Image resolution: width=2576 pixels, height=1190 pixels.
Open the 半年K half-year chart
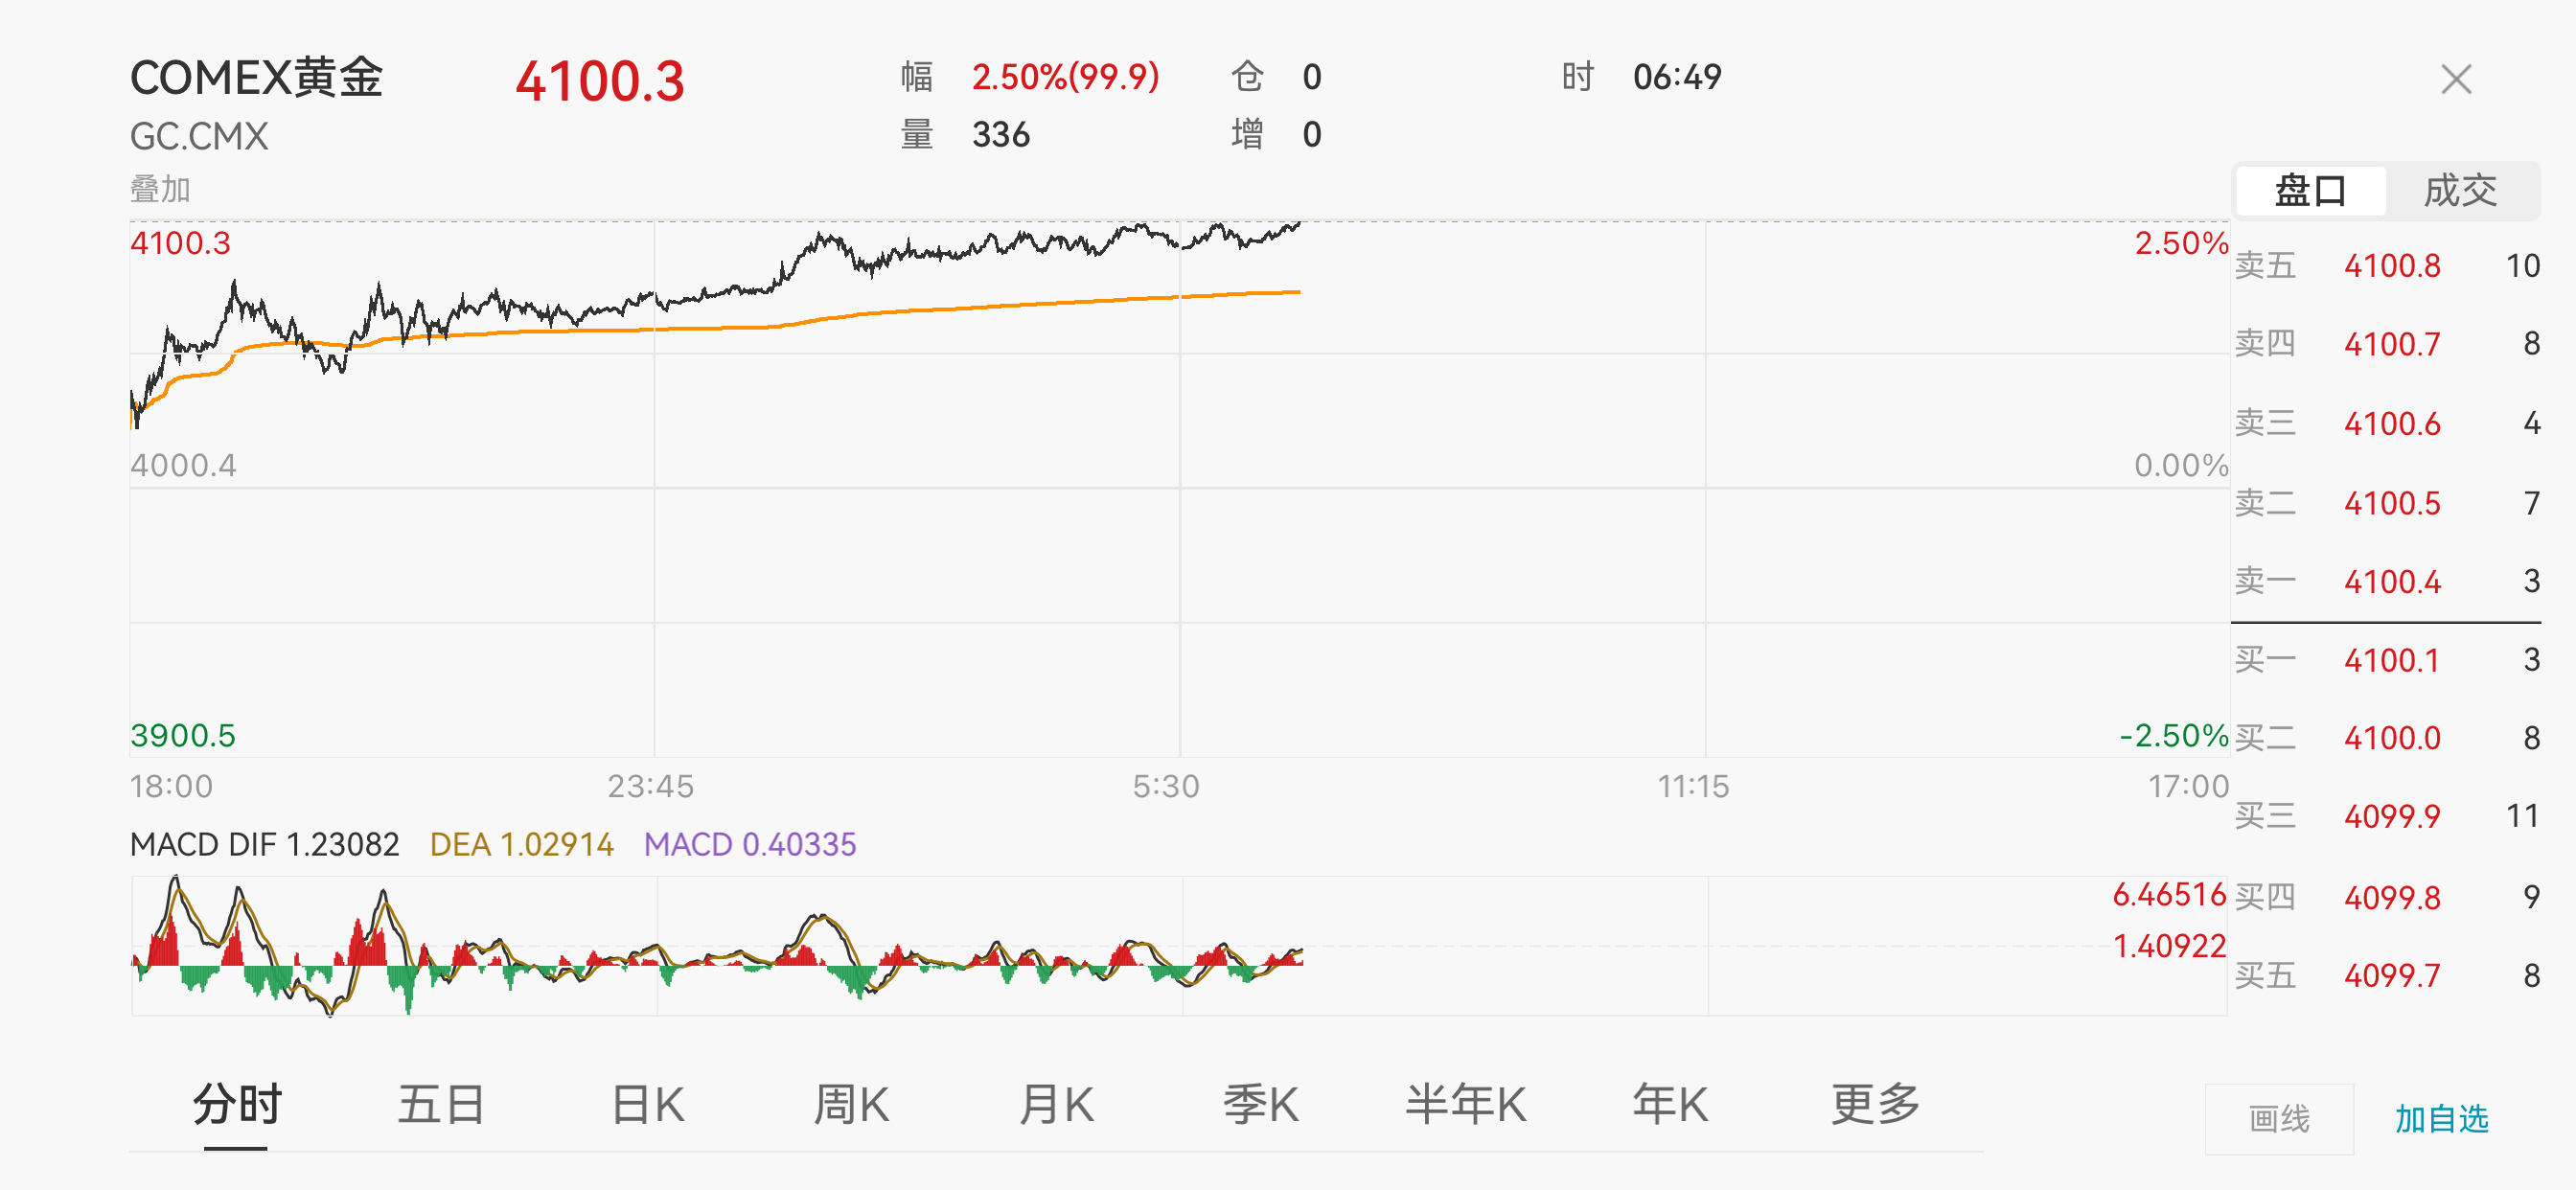tap(1465, 1105)
